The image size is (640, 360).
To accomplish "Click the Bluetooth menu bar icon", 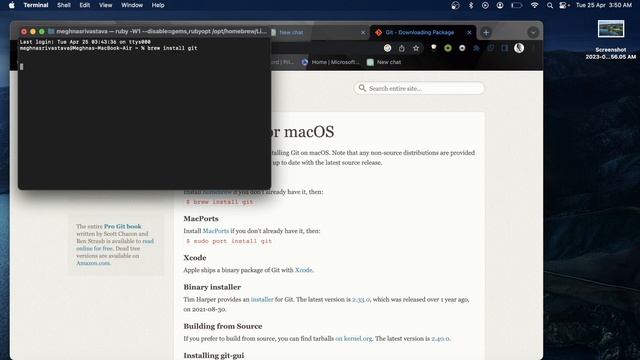I will pyautogui.click(x=471, y=5).
